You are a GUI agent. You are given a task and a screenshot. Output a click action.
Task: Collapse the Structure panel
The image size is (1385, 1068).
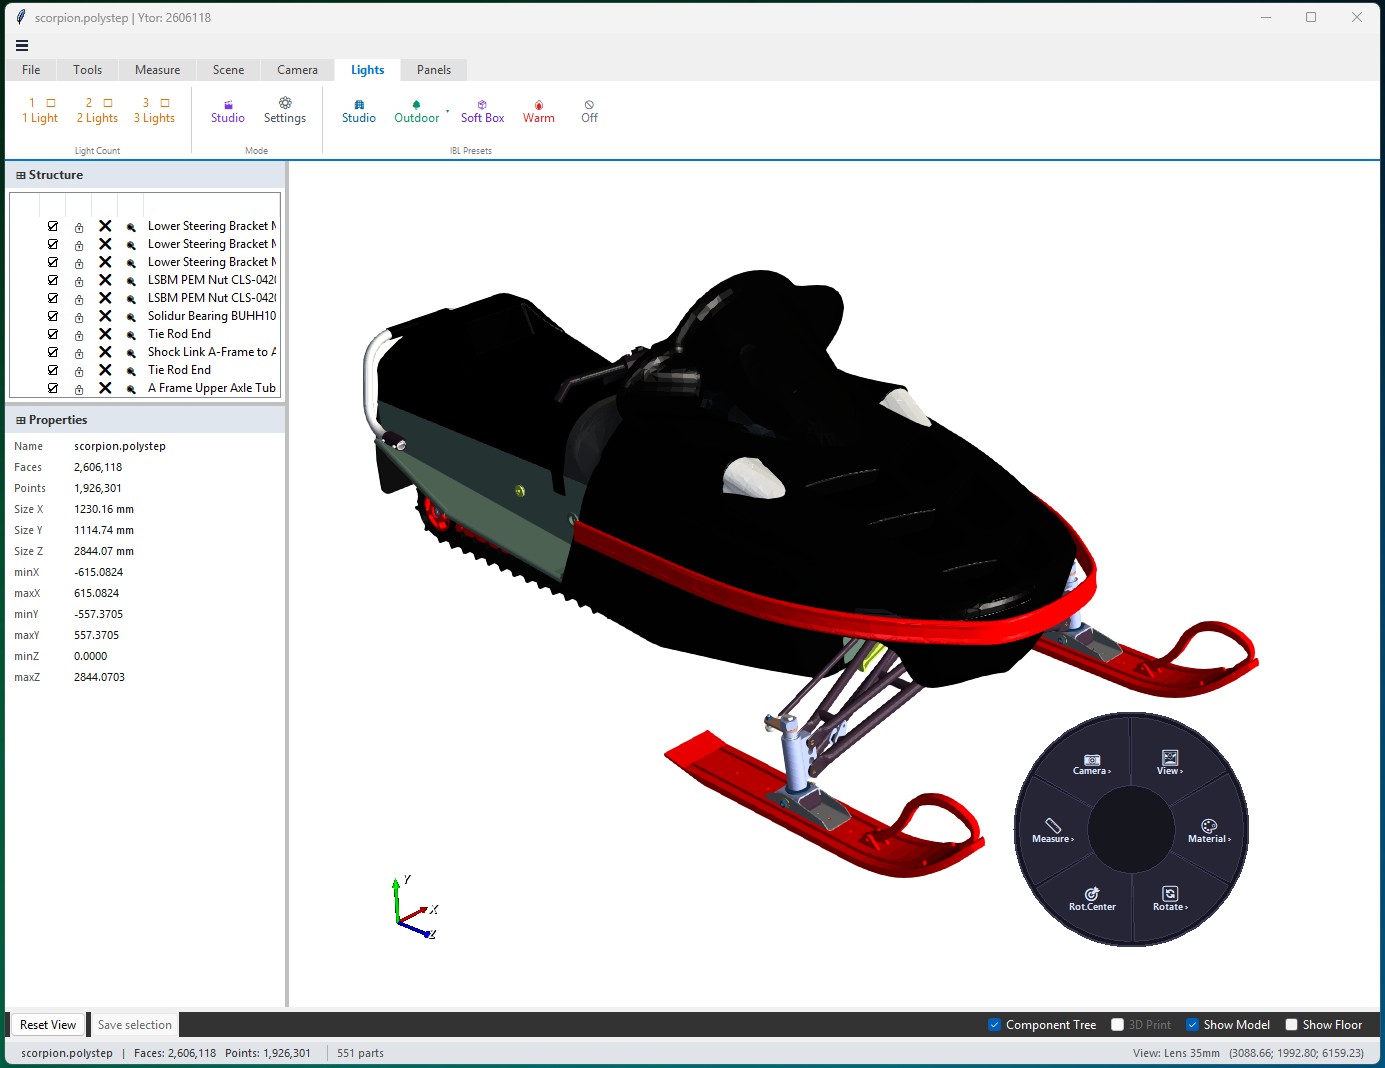(21, 175)
